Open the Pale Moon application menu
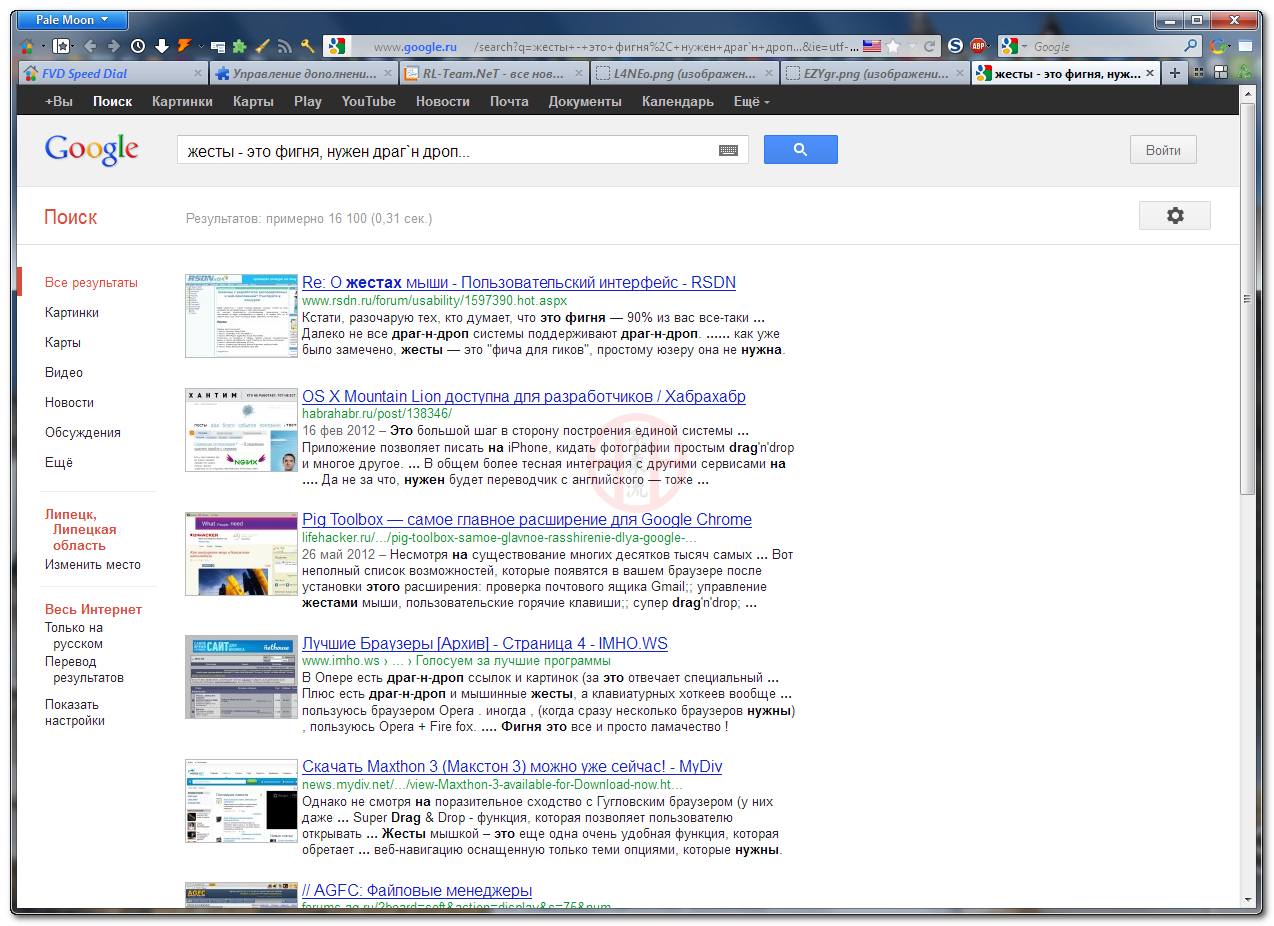This screenshot has height=926, width=1274. pyautogui.click(x=72, y=20)
